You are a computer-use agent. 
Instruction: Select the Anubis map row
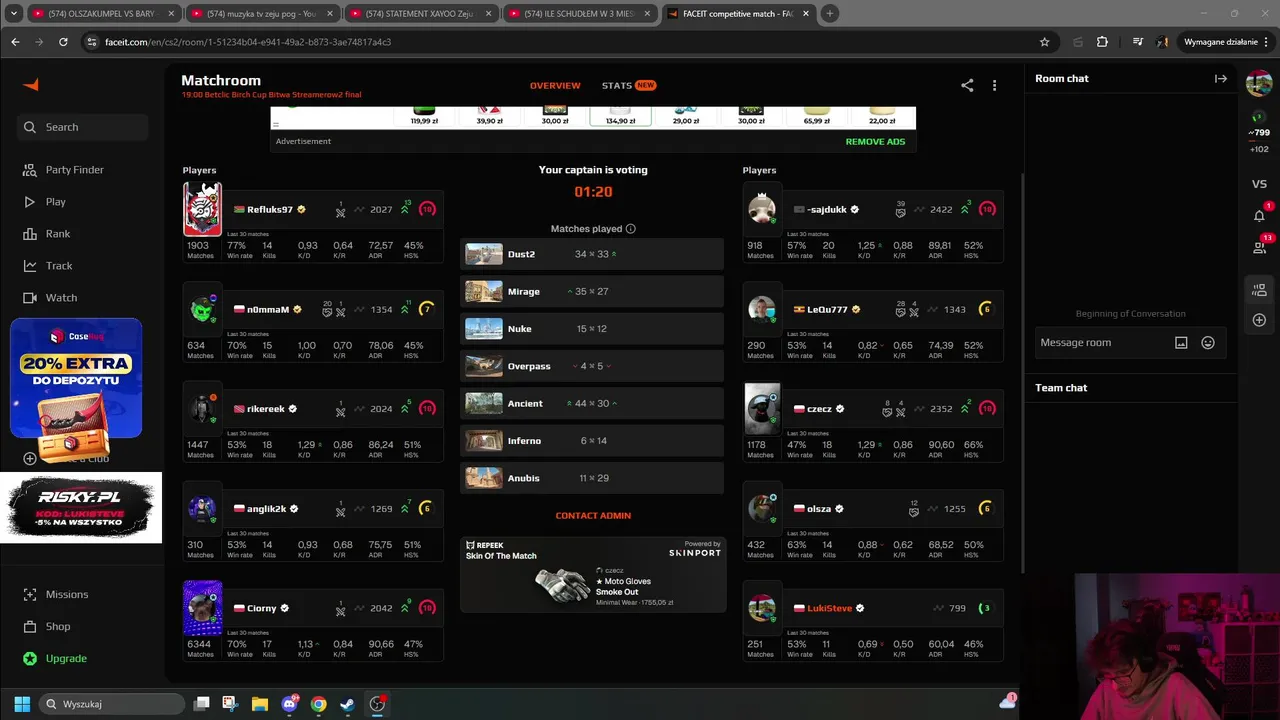point(592,478)
